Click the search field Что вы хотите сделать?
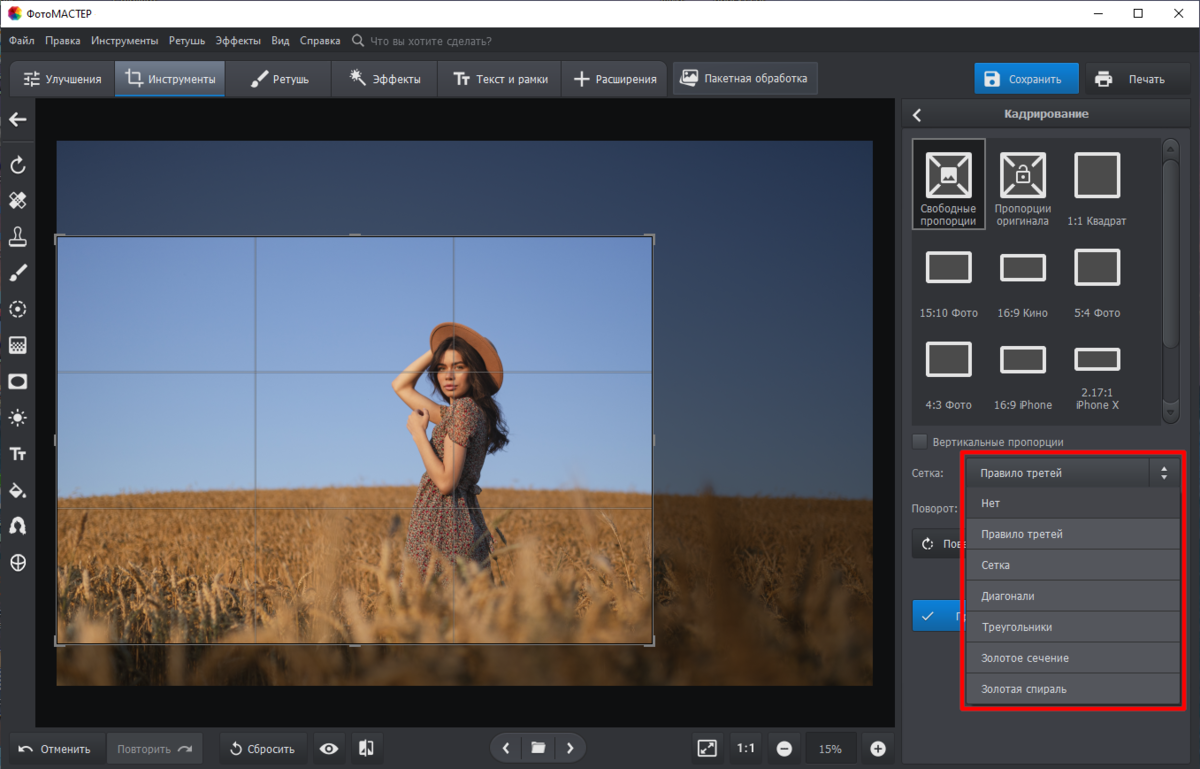The width and height of the screenshot is (1200, 769). [x=431, y=41]
